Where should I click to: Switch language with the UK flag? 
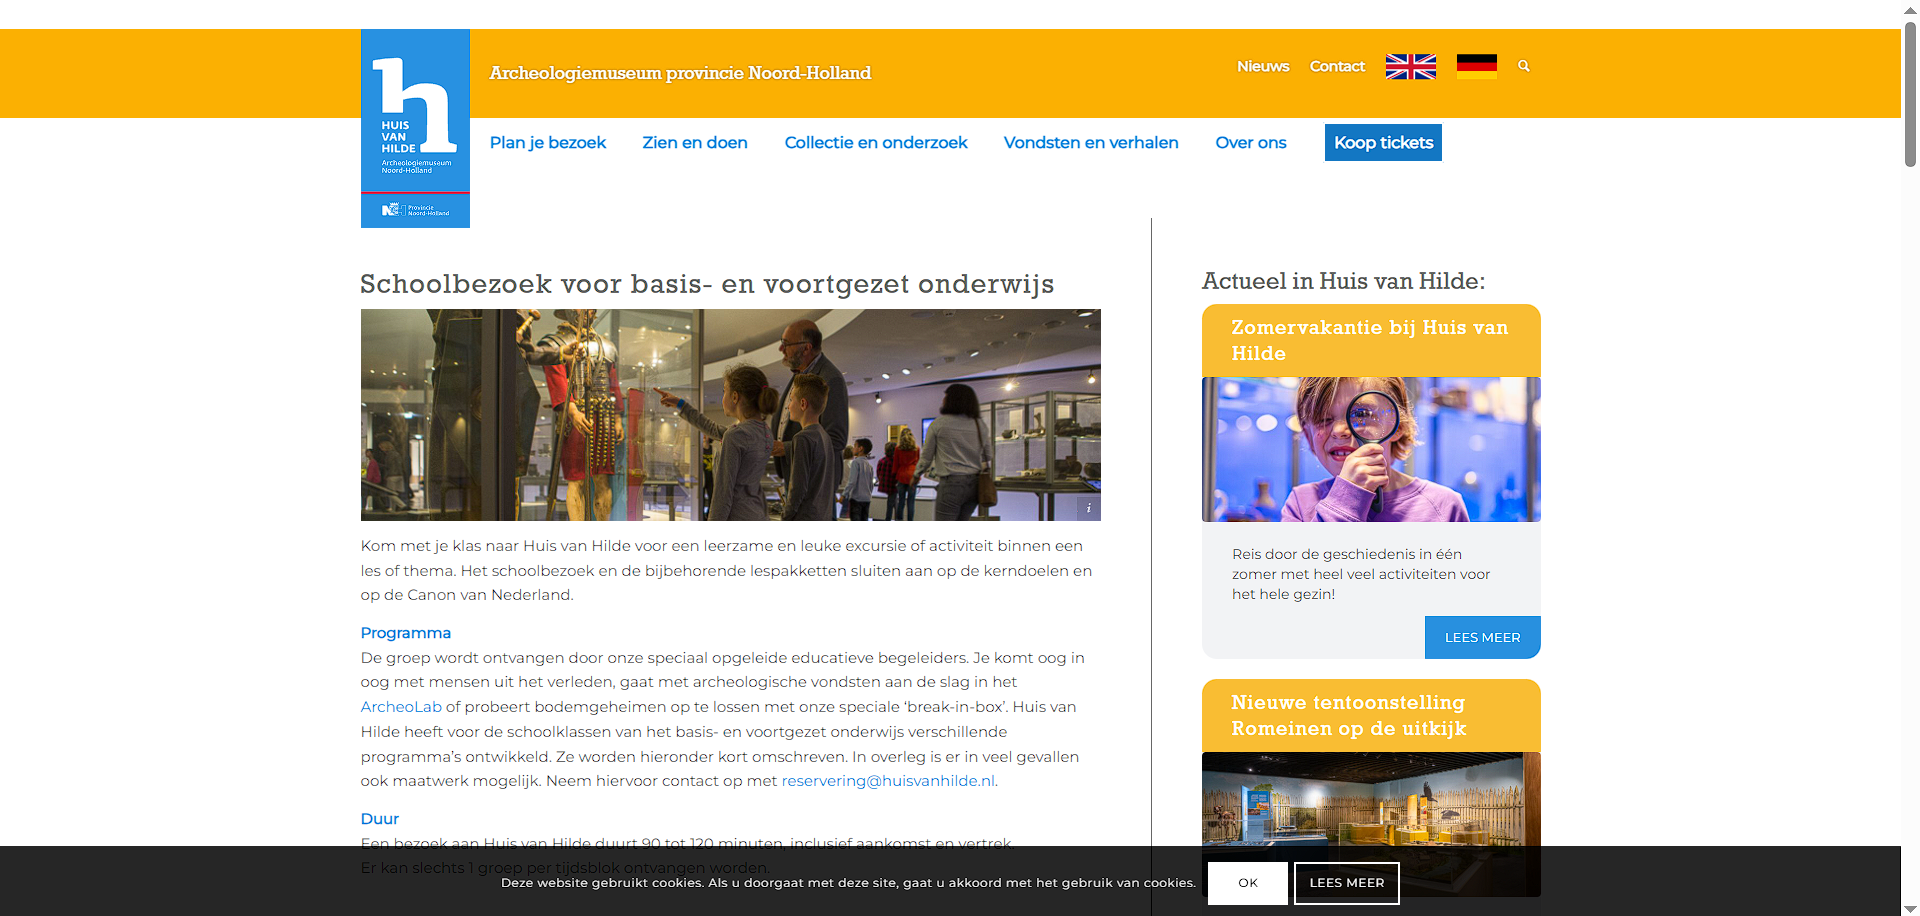(1410, 67)
